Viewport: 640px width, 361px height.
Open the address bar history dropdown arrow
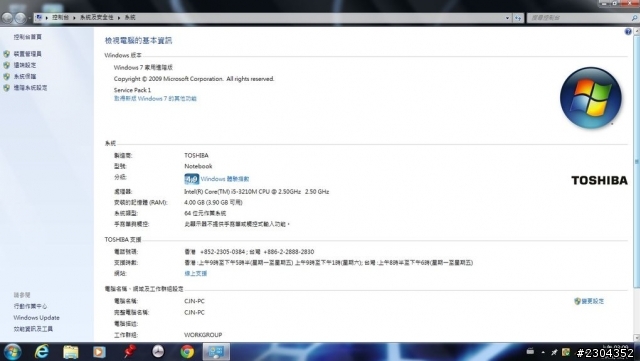[x=507, y=18]
